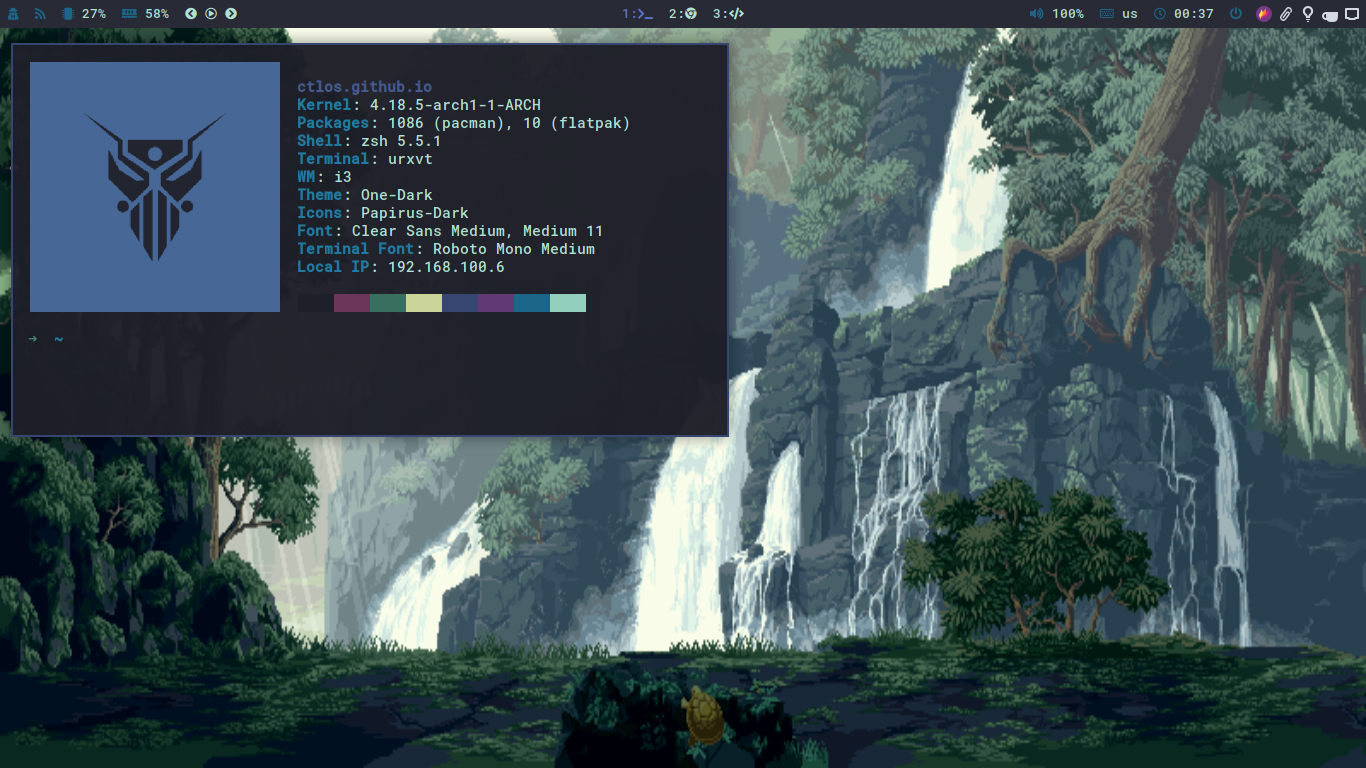Play music with the bar's play button
The image size is (1366, 768).
[x=211, y=14]
